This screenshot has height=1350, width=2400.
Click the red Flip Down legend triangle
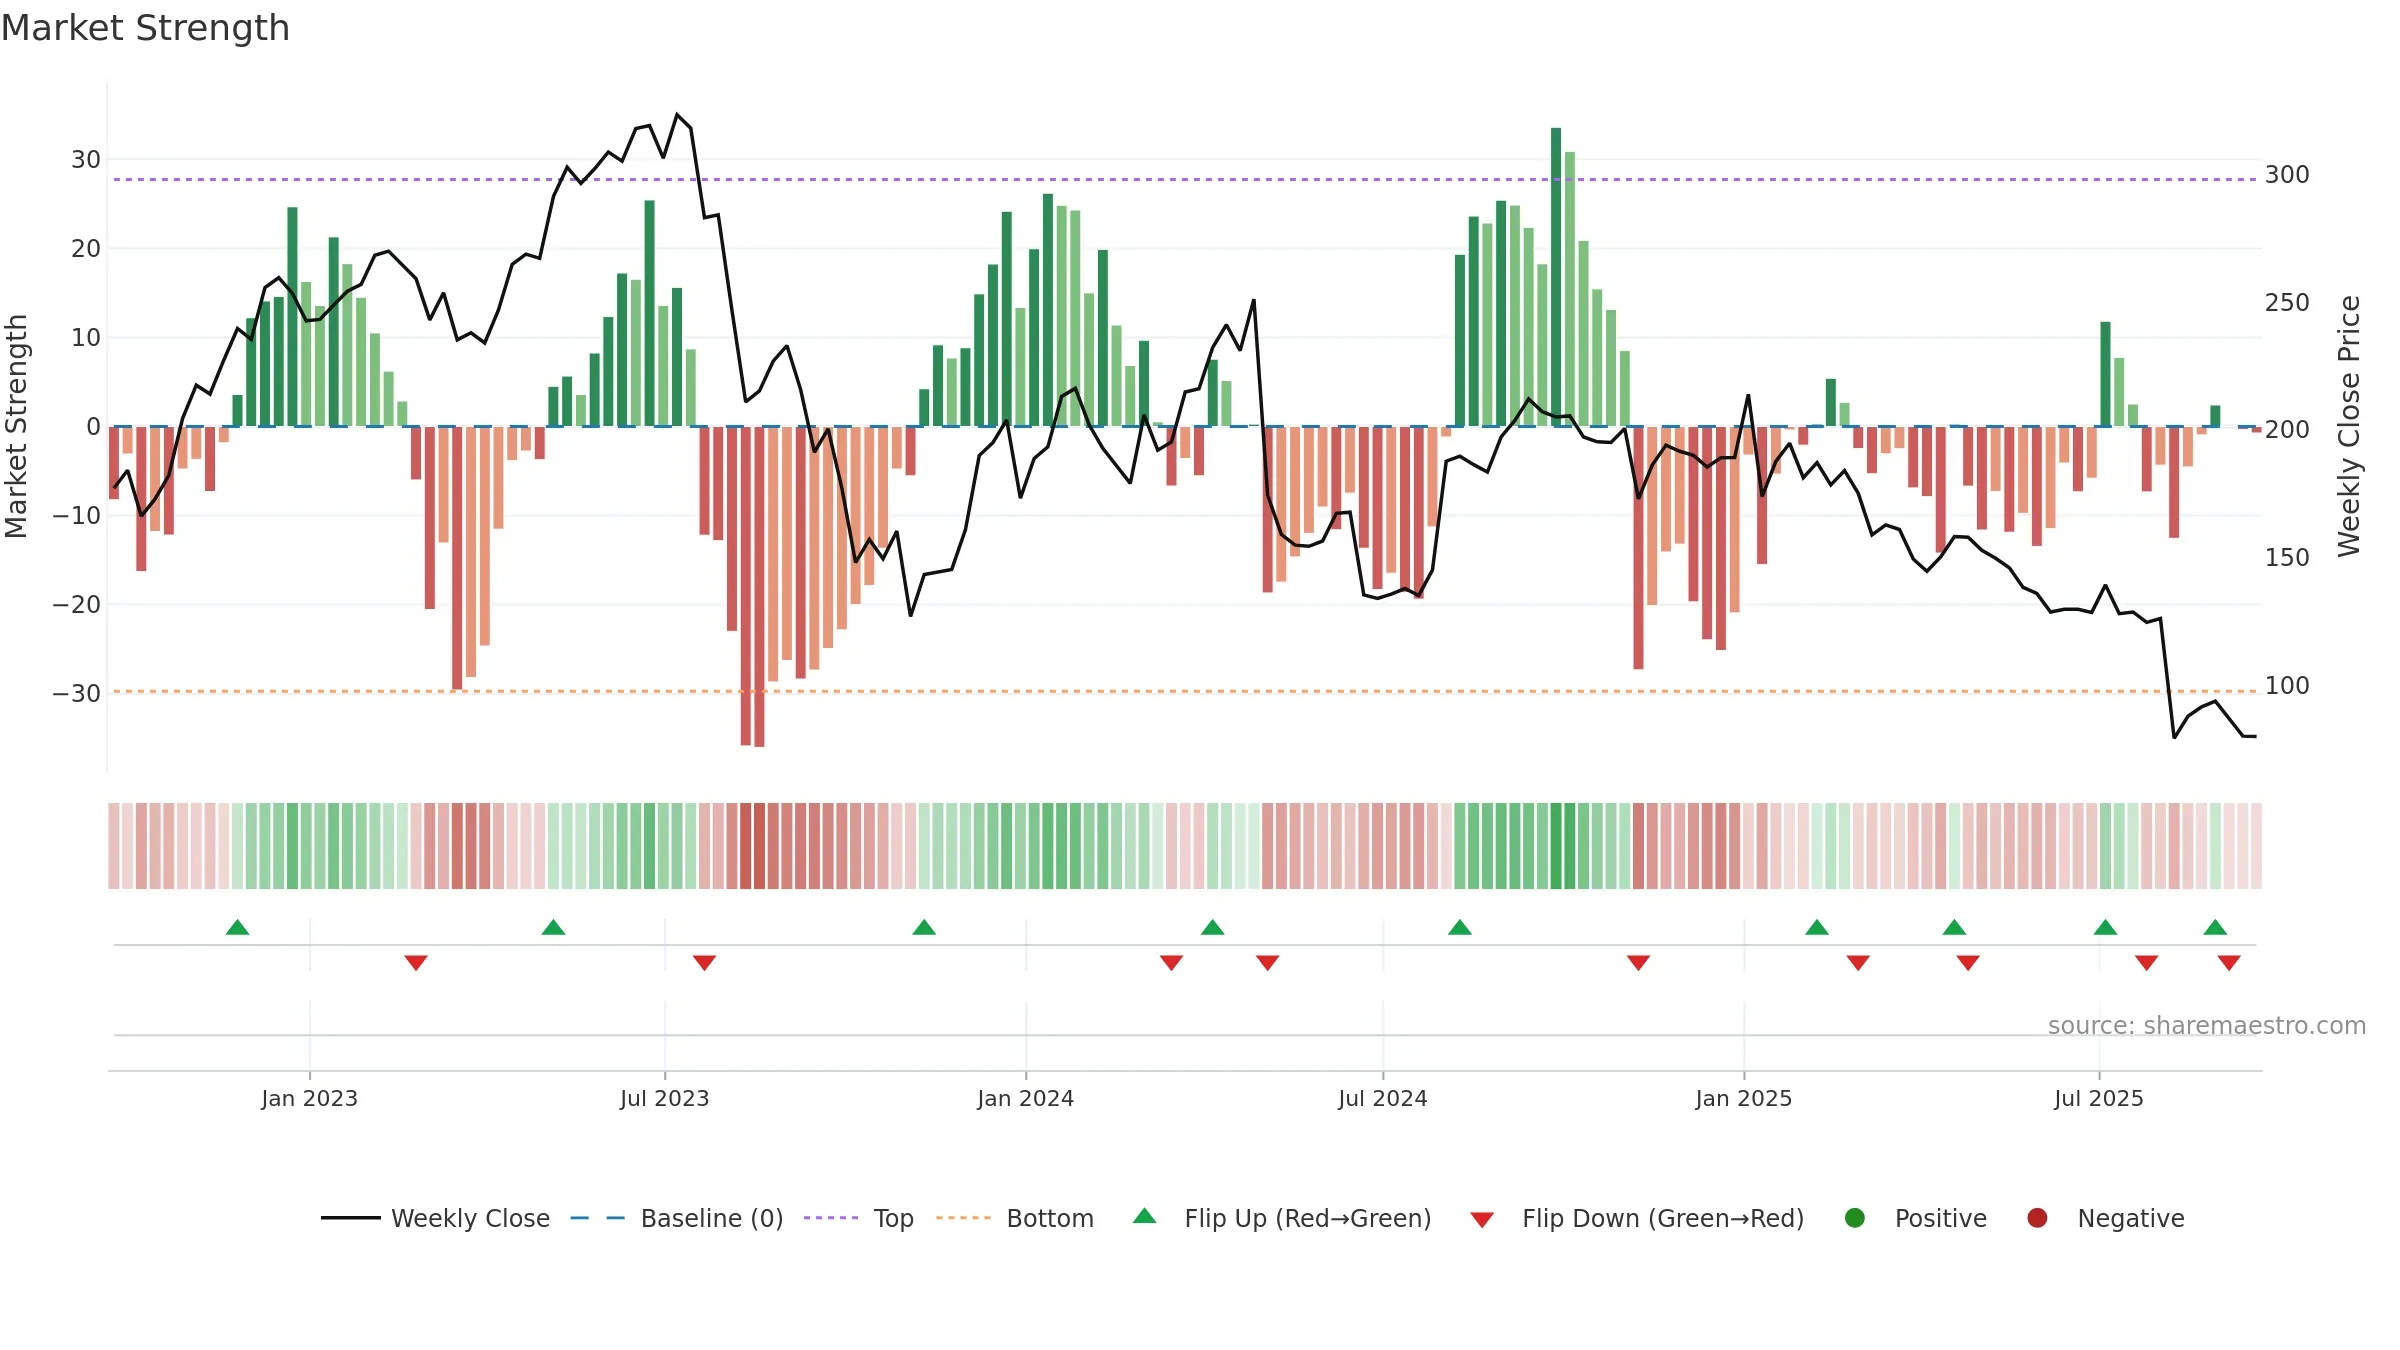click(x=1482, y=1219)
